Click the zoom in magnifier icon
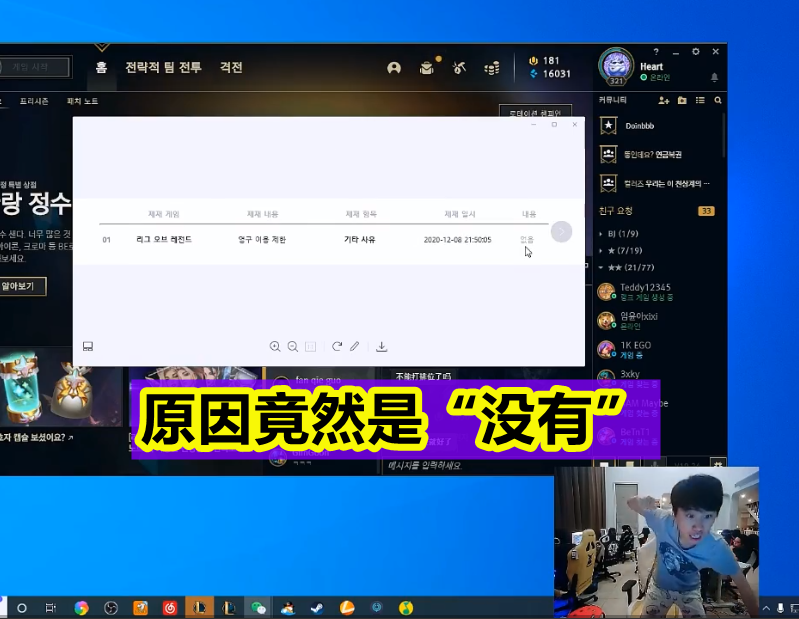This screenshot has height=619, width=799. click(275, 347)
